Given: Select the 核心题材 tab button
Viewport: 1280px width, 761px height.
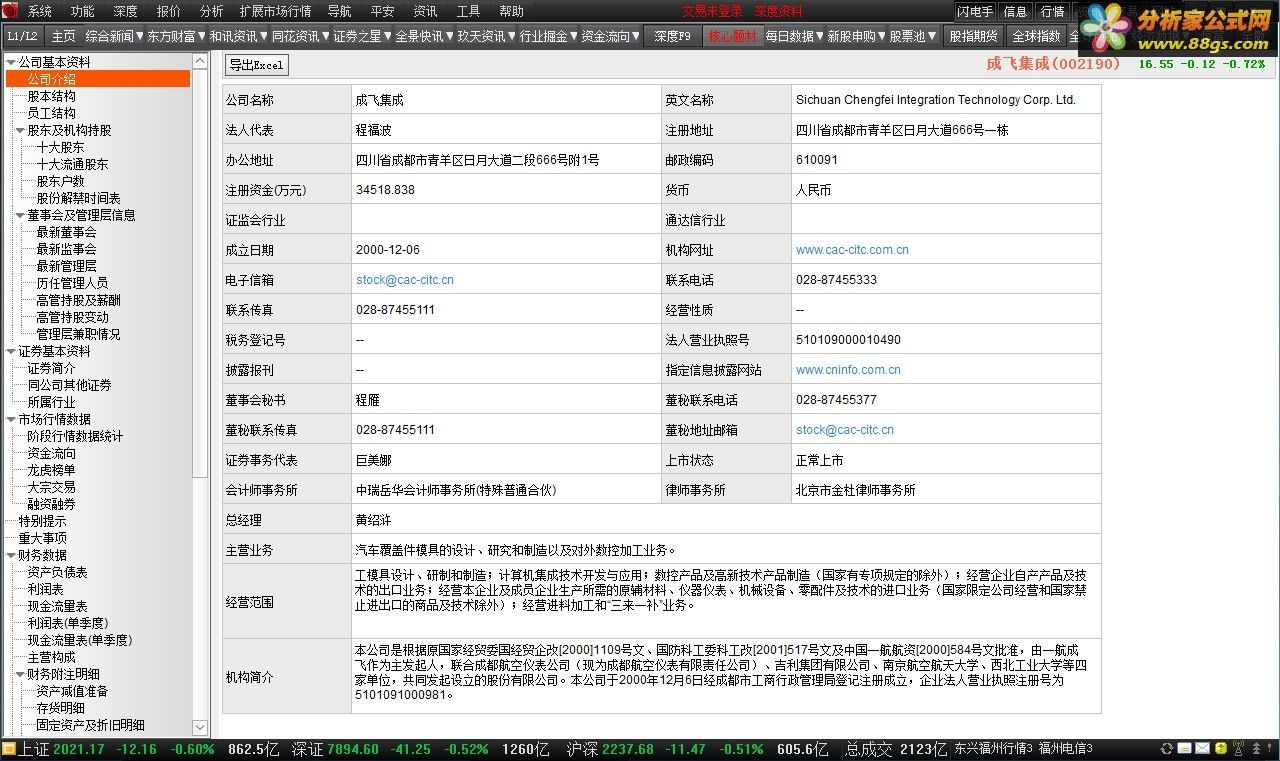Looking at the screenshot, I should [733, 36].
